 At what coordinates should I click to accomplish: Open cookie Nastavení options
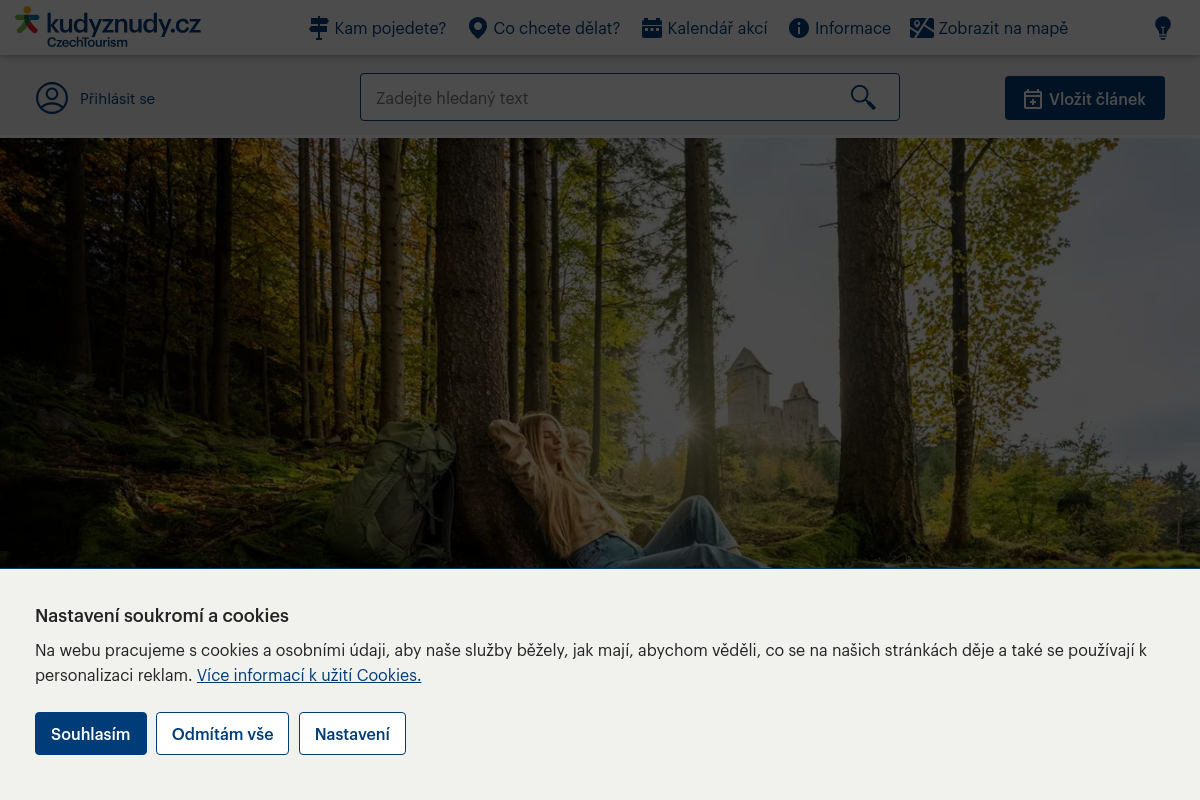pos(352,733)
